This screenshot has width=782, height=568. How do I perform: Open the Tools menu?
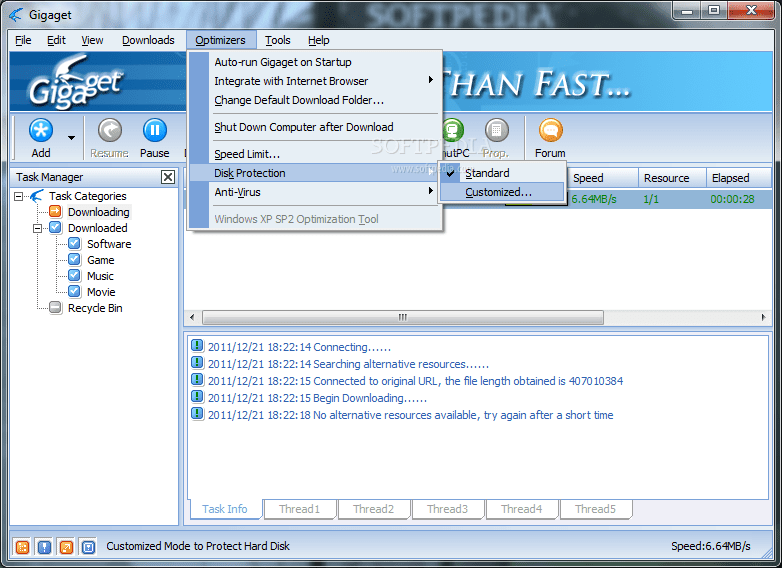278,40
